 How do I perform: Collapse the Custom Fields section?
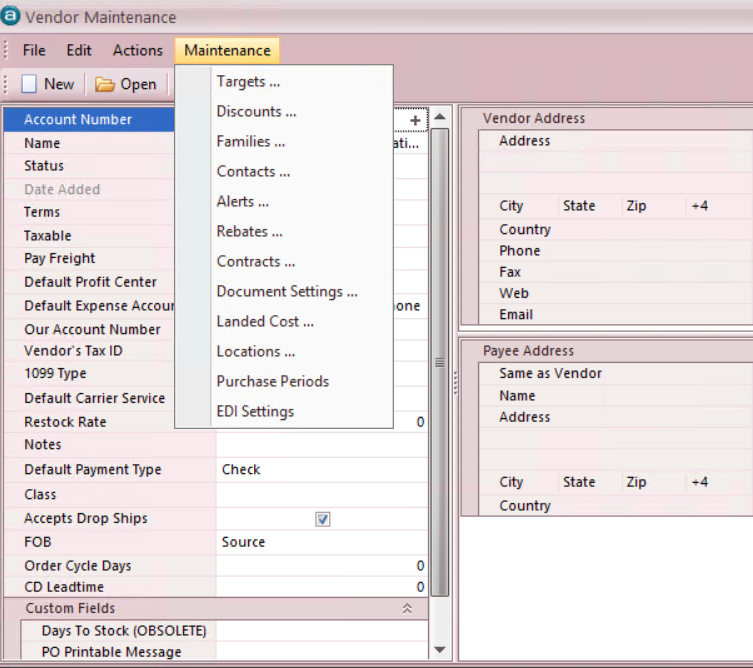pyautogui.click(x=407, y=608)
